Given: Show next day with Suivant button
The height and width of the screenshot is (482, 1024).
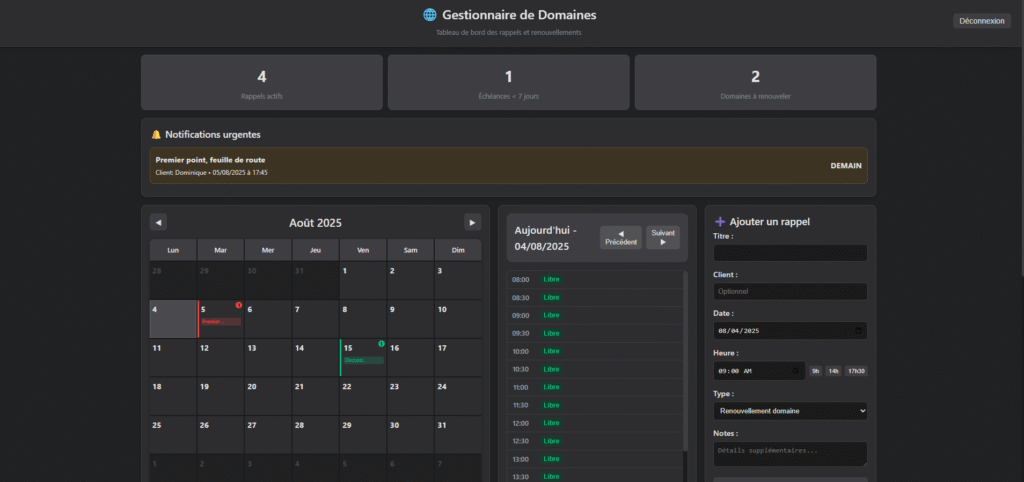Looking at the screenshot, I should click(663, 238).
